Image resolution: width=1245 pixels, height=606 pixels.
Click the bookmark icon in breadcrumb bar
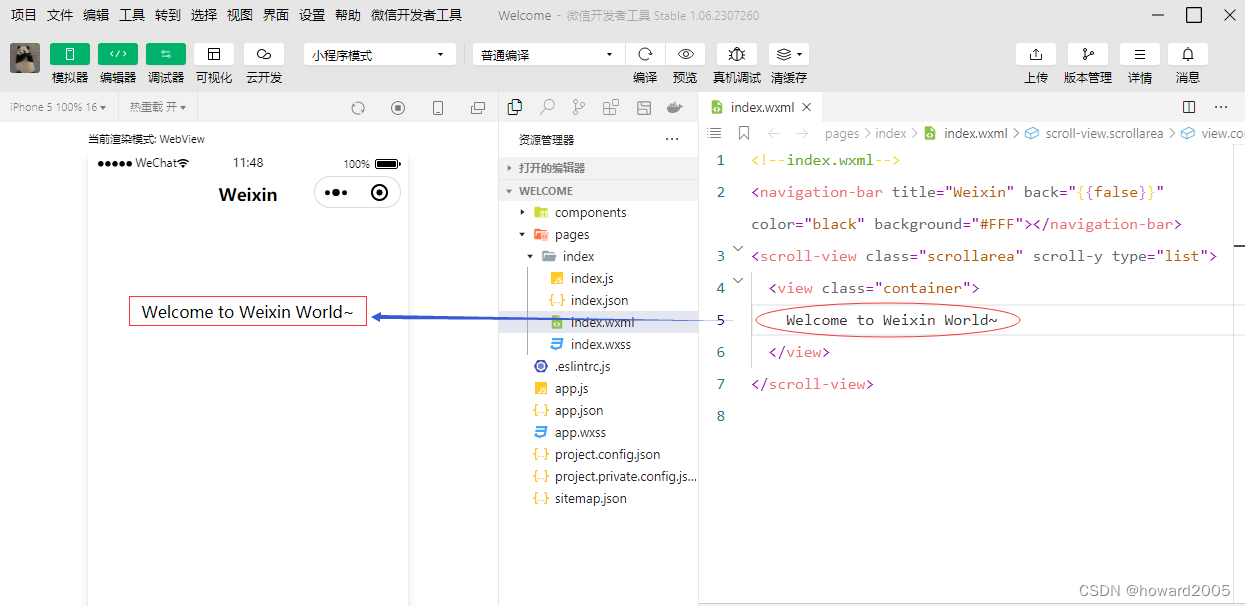click(x=743, y=133)
